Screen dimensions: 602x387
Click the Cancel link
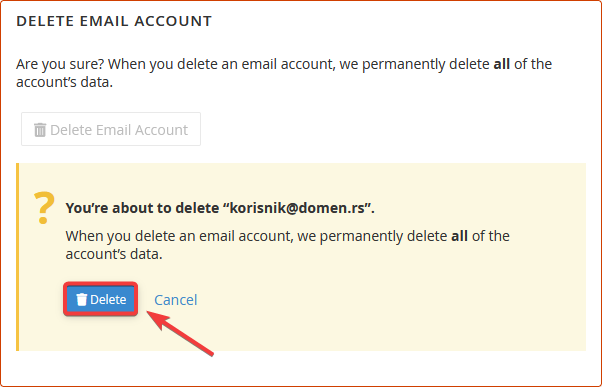pyautogui.click(x=175, y=300)
